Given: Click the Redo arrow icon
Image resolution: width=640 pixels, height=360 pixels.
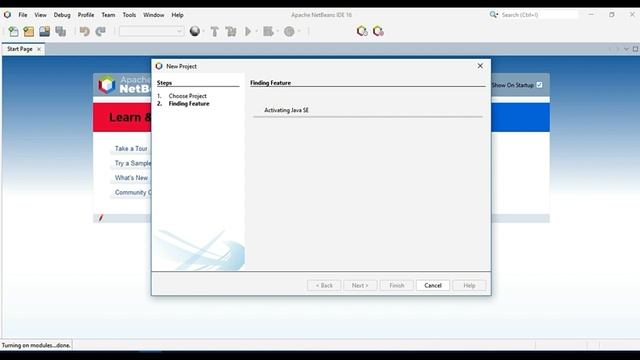Looking at the screenshot, I should 100,31.
